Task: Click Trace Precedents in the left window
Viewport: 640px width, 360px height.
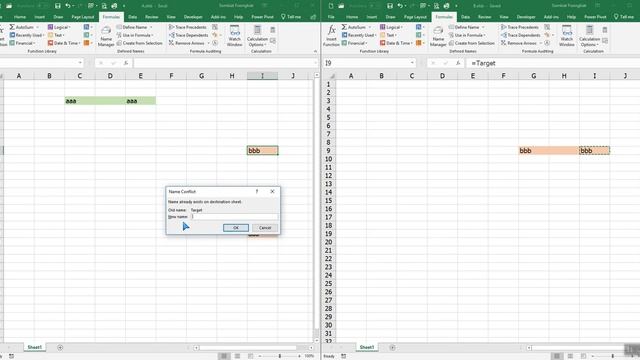Action: pos(188,27)
